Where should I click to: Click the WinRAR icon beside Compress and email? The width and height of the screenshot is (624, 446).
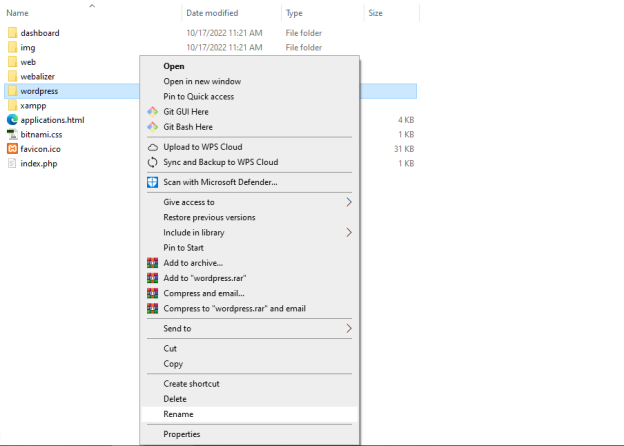pyautogui.click(x=152, y=293)
